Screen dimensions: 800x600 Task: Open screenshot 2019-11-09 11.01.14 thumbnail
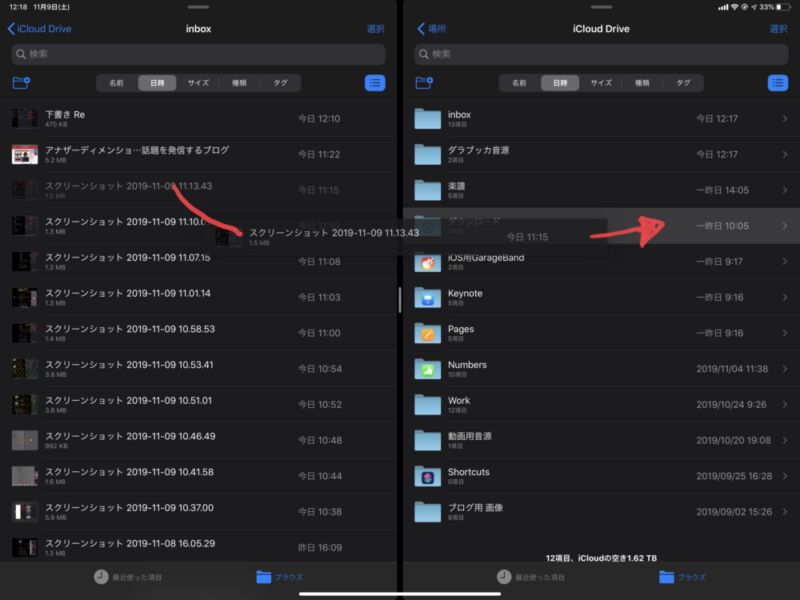point(24,297)
